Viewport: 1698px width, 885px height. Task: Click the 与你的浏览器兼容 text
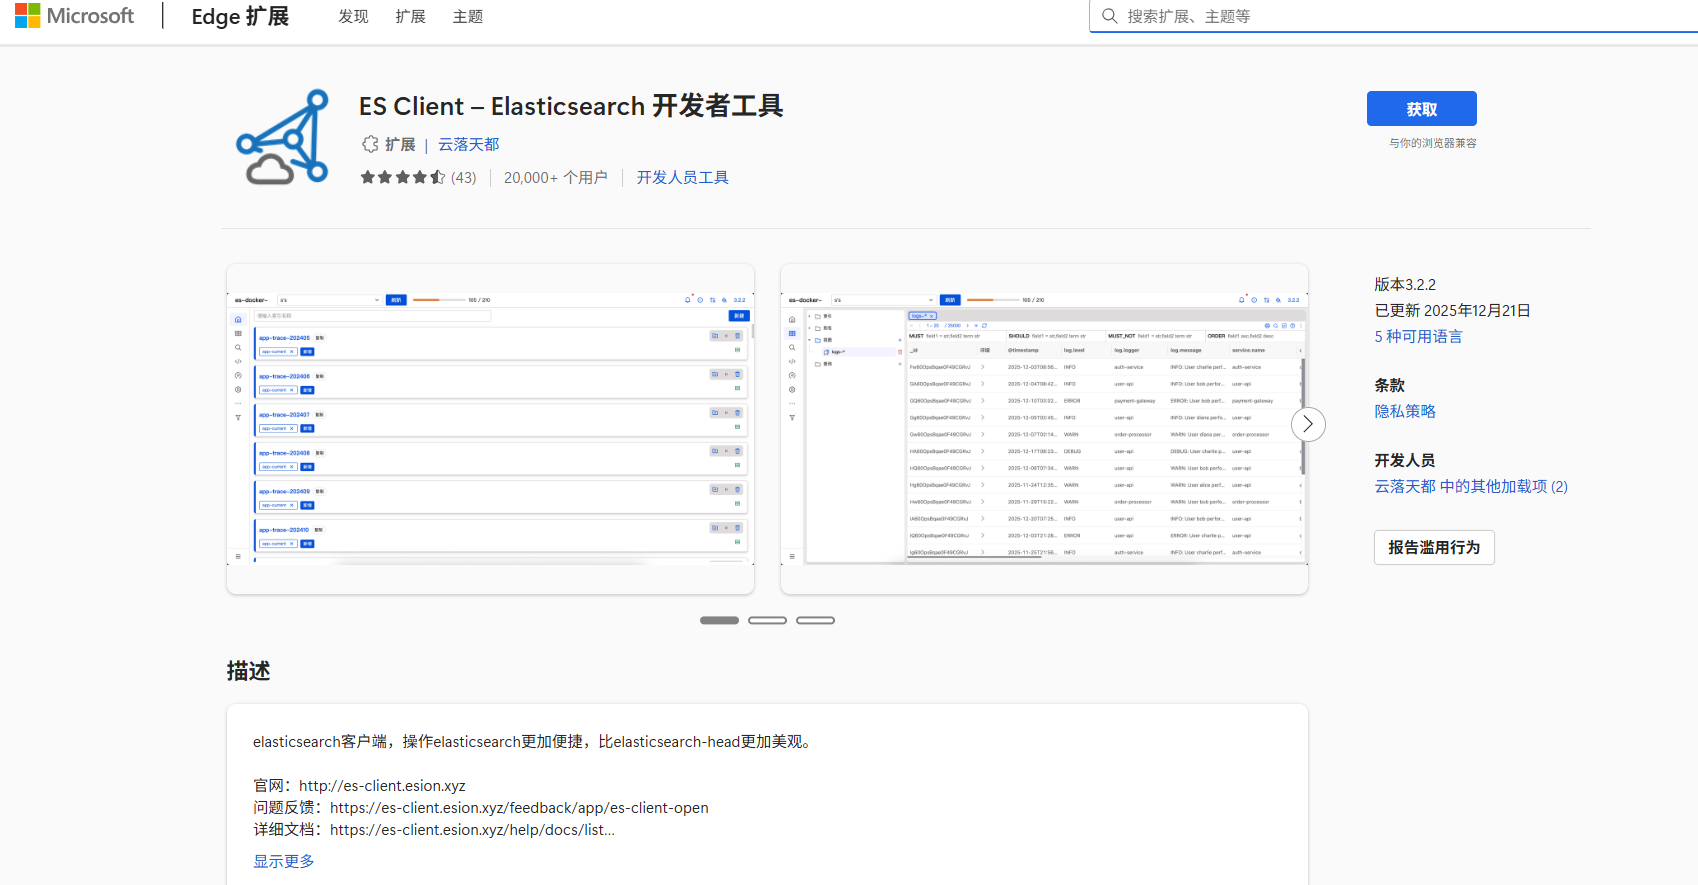pyautogui.click(x=1433, y=143)
